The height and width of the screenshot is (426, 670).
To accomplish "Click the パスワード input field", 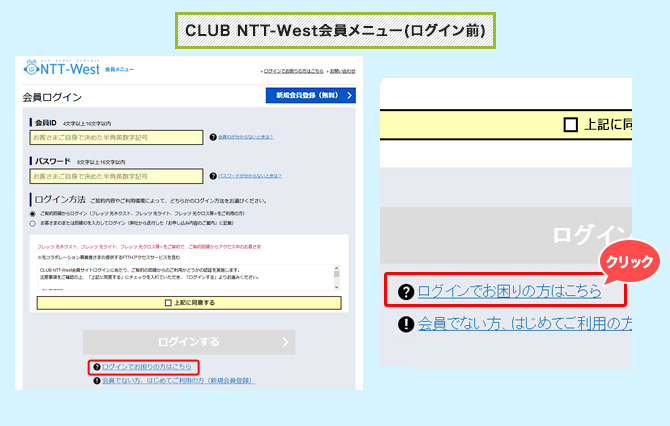I will pyautogui.click(x=116, y=176).
